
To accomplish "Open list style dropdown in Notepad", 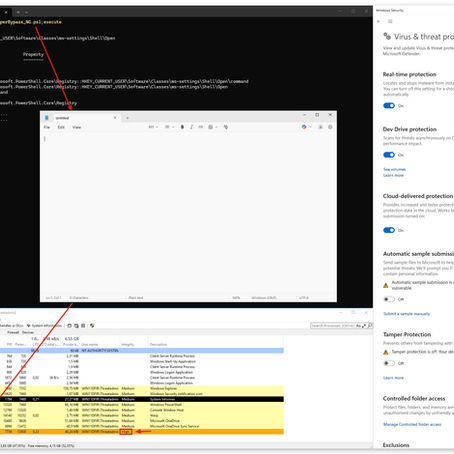I will (169, 127).
